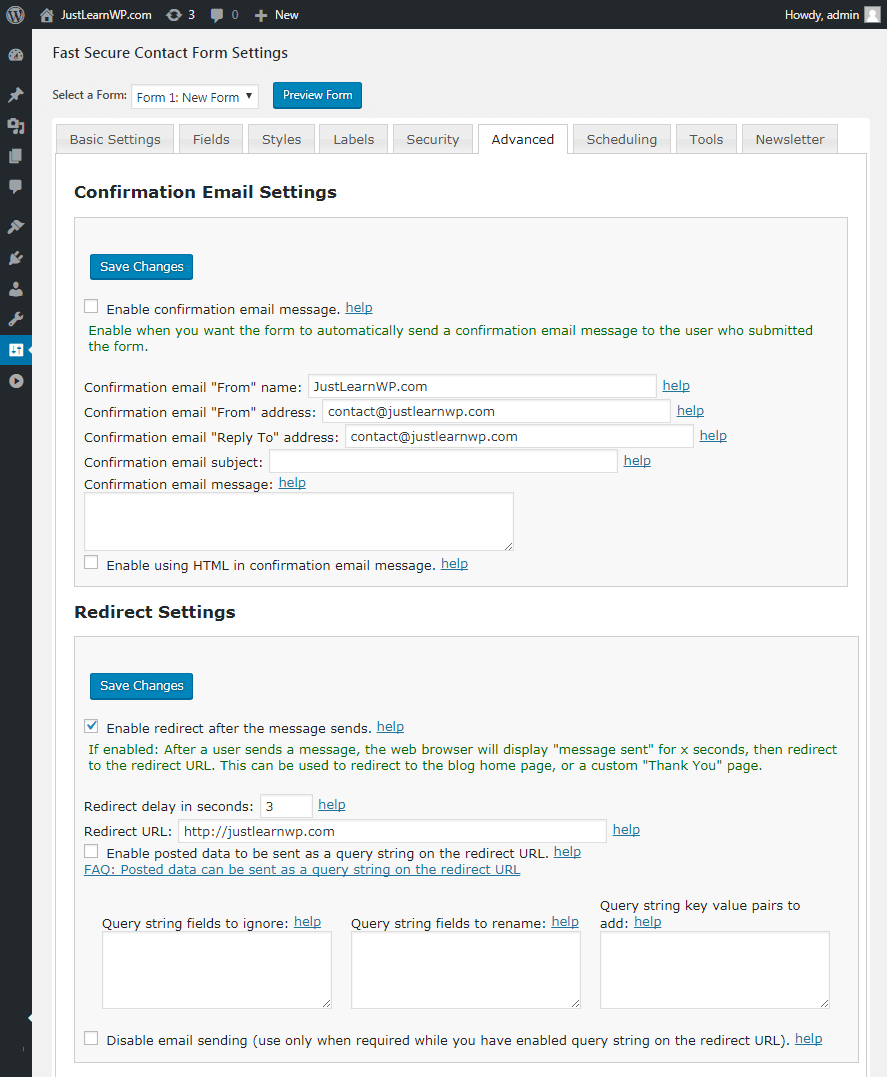Open help for Enable using HTML option
887x1077 pixels.
pos(454,564)
